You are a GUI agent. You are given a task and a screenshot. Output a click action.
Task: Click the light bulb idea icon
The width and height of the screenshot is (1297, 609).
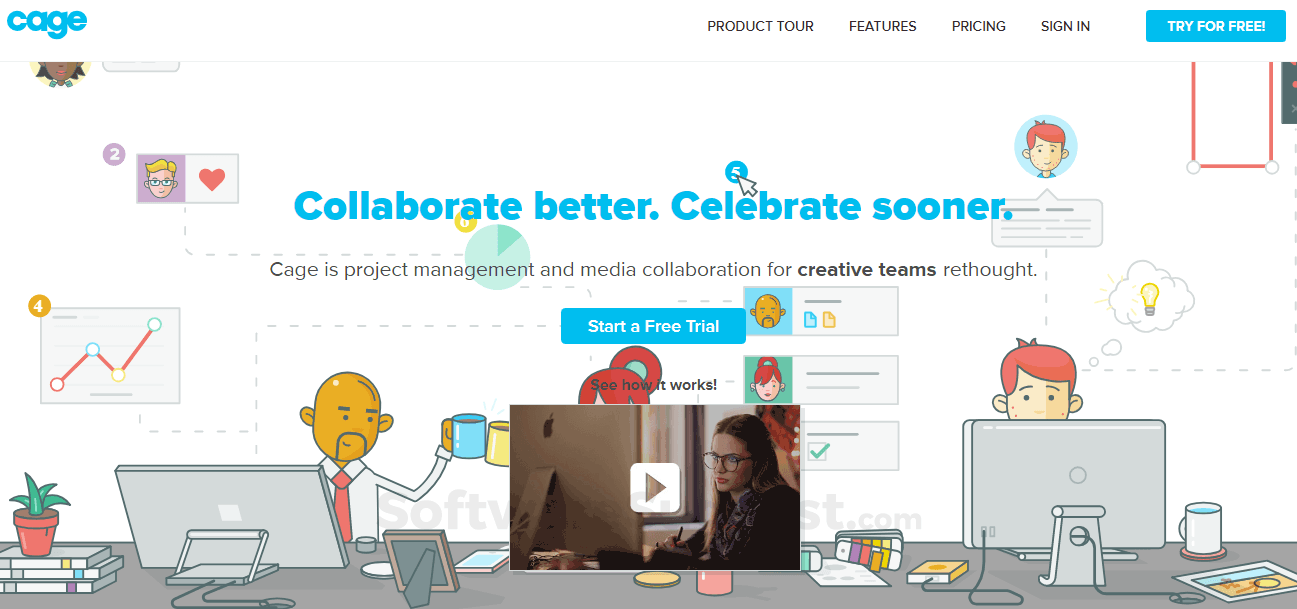tap(1150, 298)
